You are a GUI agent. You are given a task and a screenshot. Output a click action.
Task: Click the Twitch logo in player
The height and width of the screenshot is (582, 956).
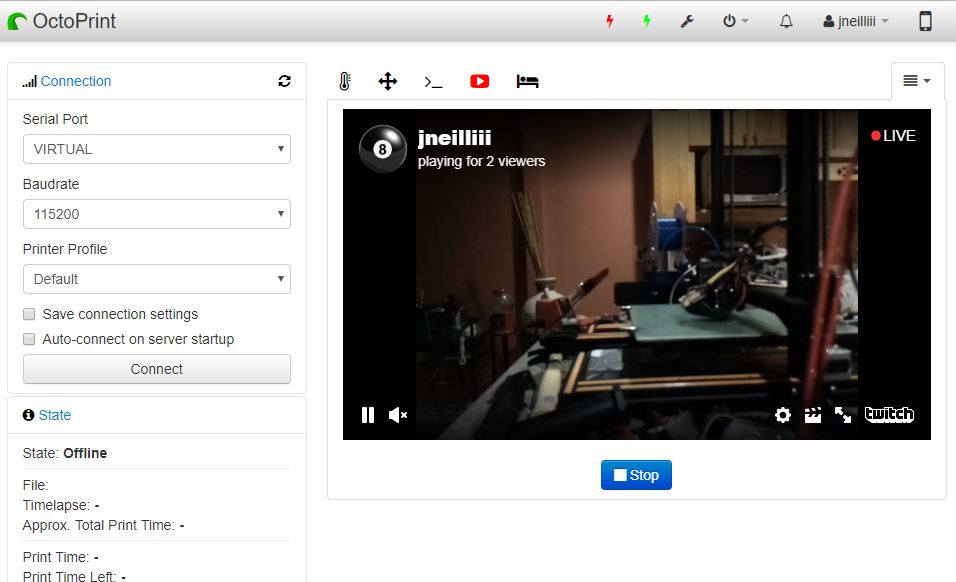(889, 414)
